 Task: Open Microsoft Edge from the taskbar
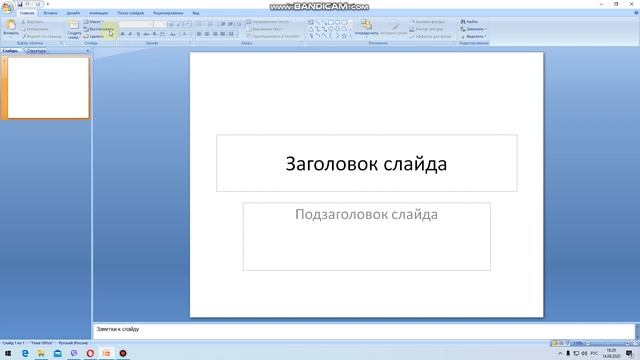pyautogui.click(x=25, y=353)
